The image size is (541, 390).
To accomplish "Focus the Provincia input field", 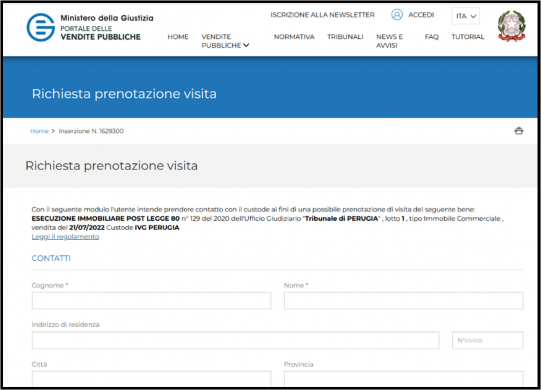I will [x=403, y=378].
